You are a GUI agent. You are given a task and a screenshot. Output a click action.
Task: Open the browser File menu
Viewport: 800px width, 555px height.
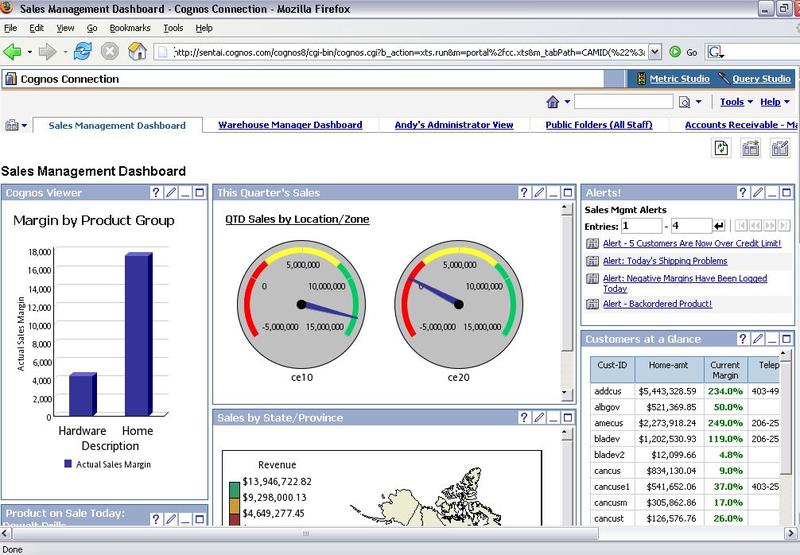pos(10,28)
